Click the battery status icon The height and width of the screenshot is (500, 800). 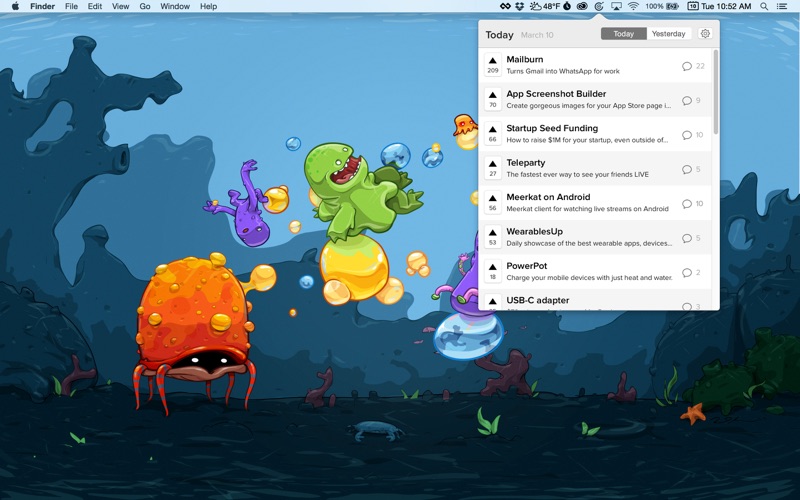[x=672, y=6]
